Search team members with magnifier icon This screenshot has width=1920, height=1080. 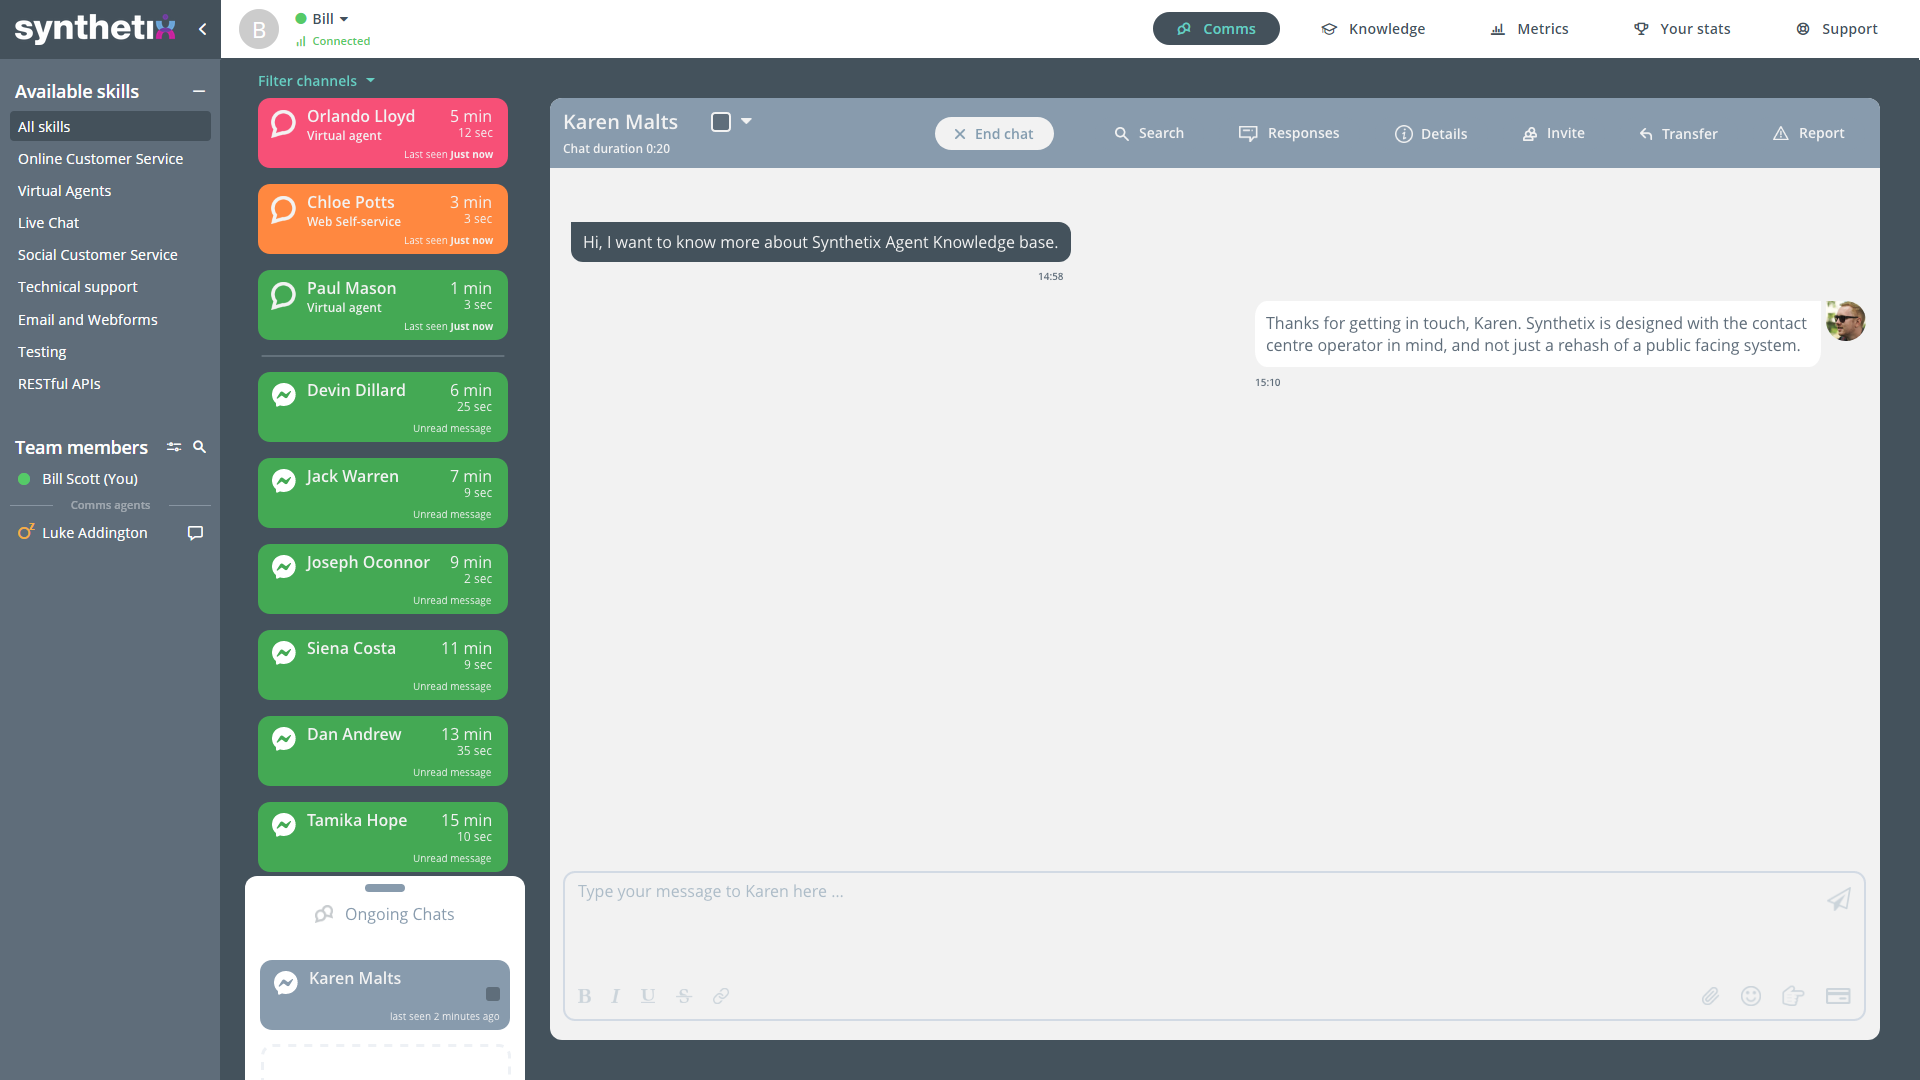click(x=199, y=447)
